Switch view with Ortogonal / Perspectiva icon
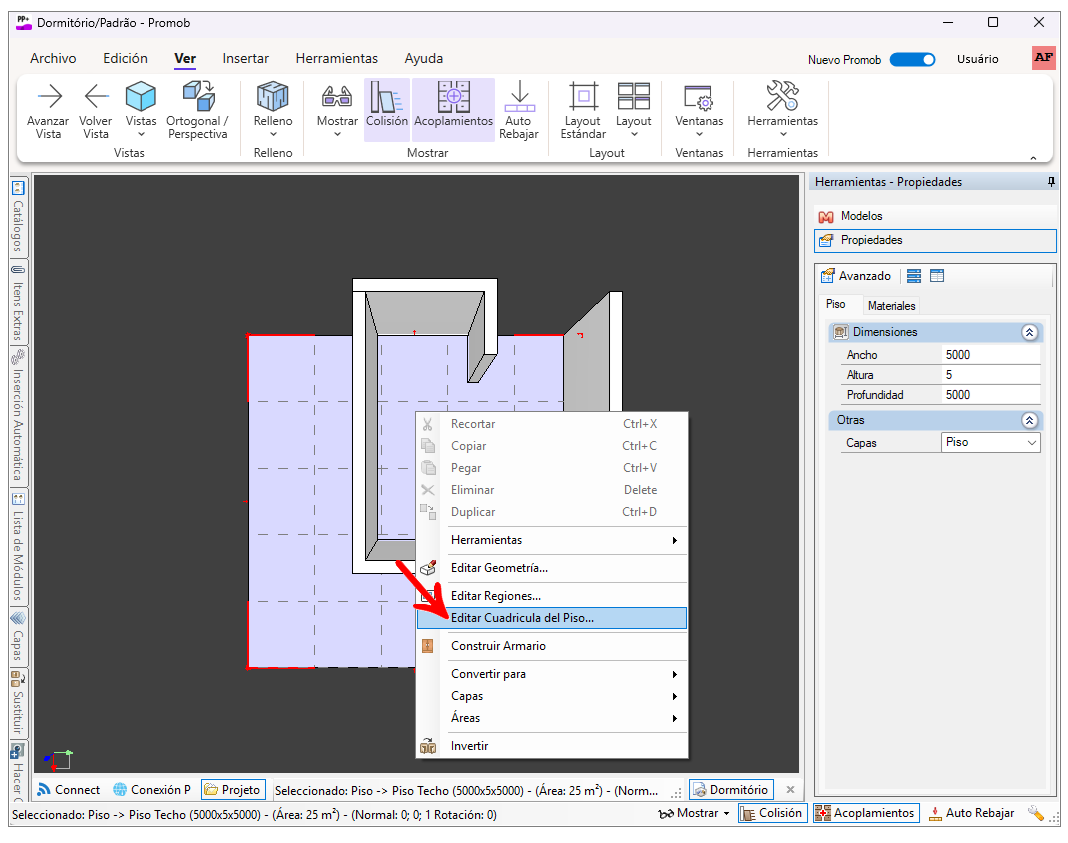The image size is (1068, 843). (x=197, y=97)
